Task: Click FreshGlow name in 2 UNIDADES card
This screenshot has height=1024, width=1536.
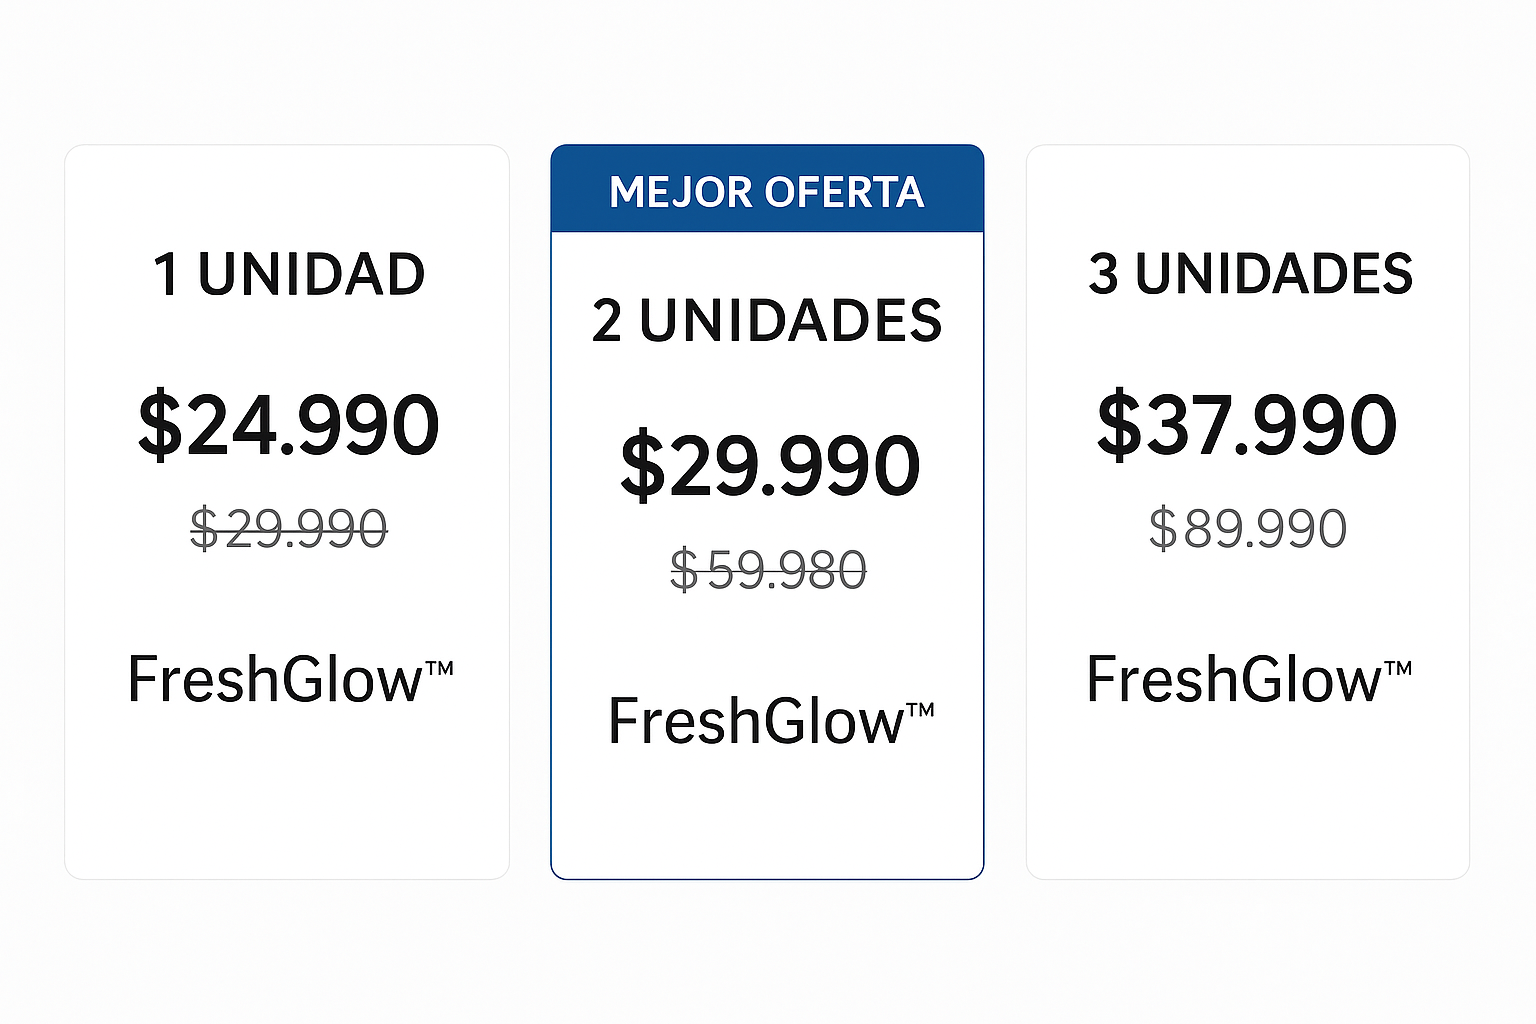Action: coord(756,721)
